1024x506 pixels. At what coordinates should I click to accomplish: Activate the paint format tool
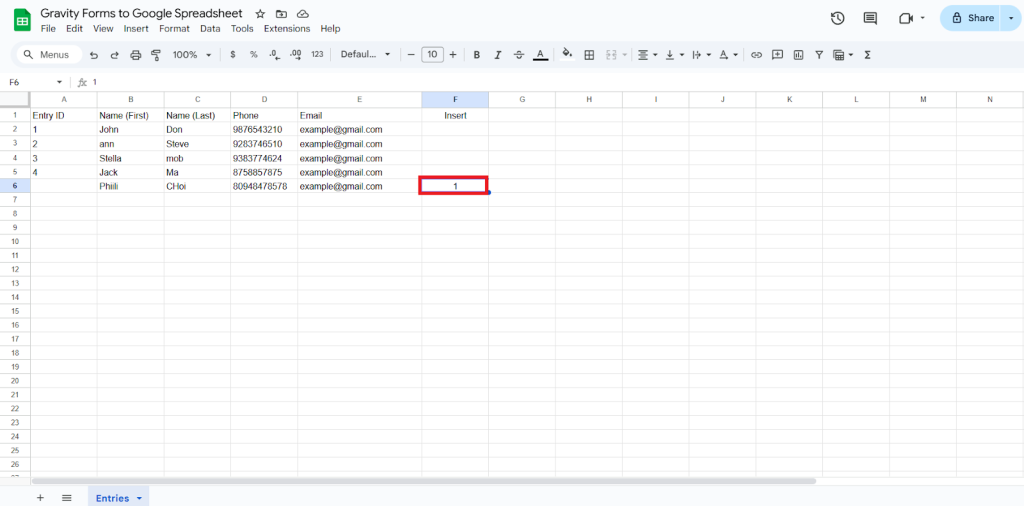pos(155,55)
